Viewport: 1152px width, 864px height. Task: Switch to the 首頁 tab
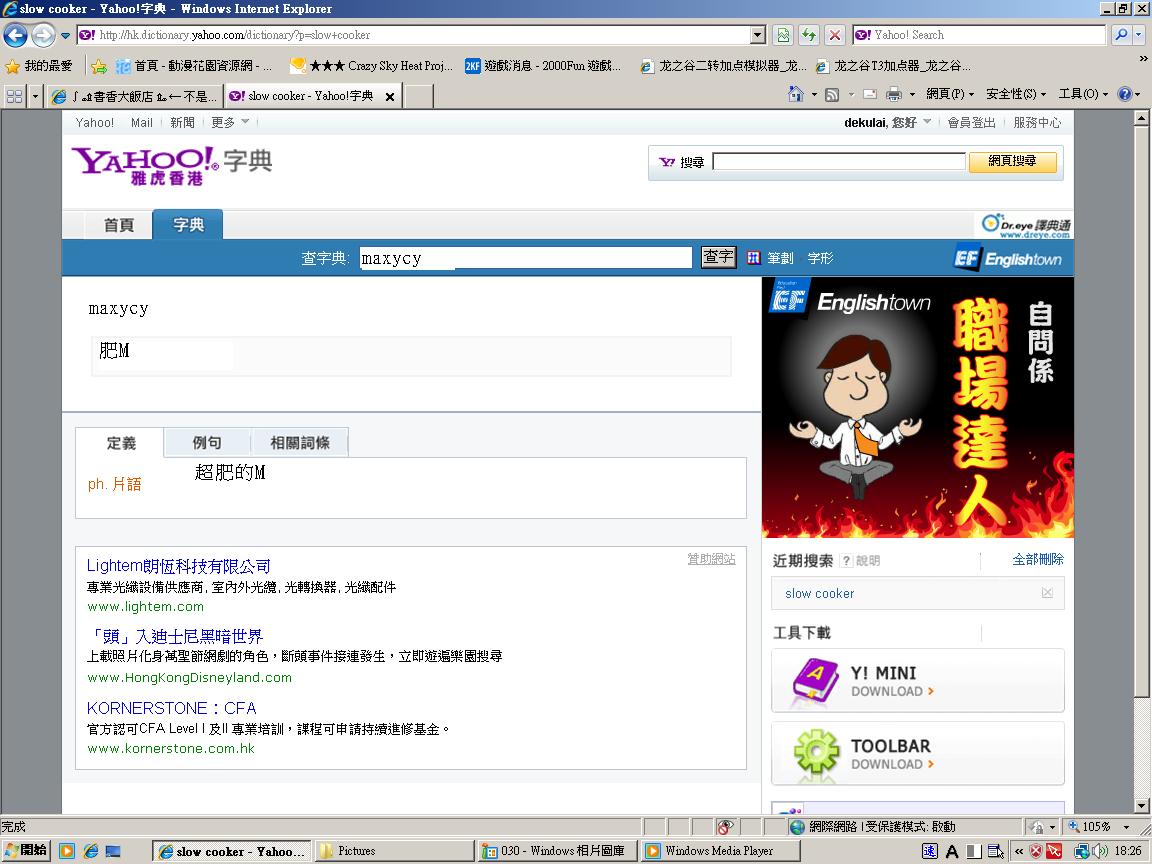tap(119, 225)
